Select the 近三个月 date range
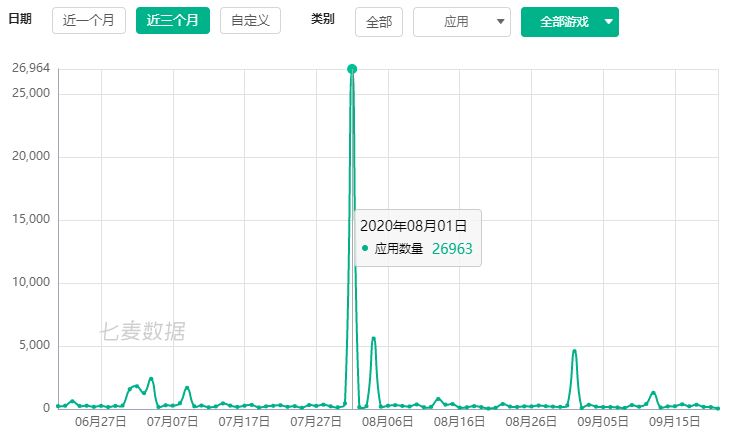732x437 pixels. (173, 21)
